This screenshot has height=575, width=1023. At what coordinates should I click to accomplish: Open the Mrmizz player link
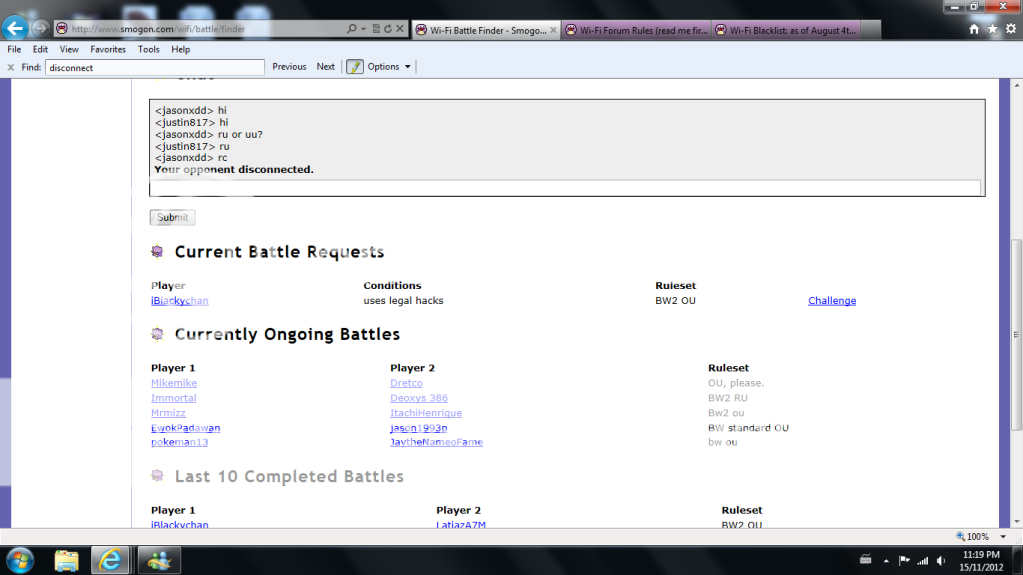point(168,413)
